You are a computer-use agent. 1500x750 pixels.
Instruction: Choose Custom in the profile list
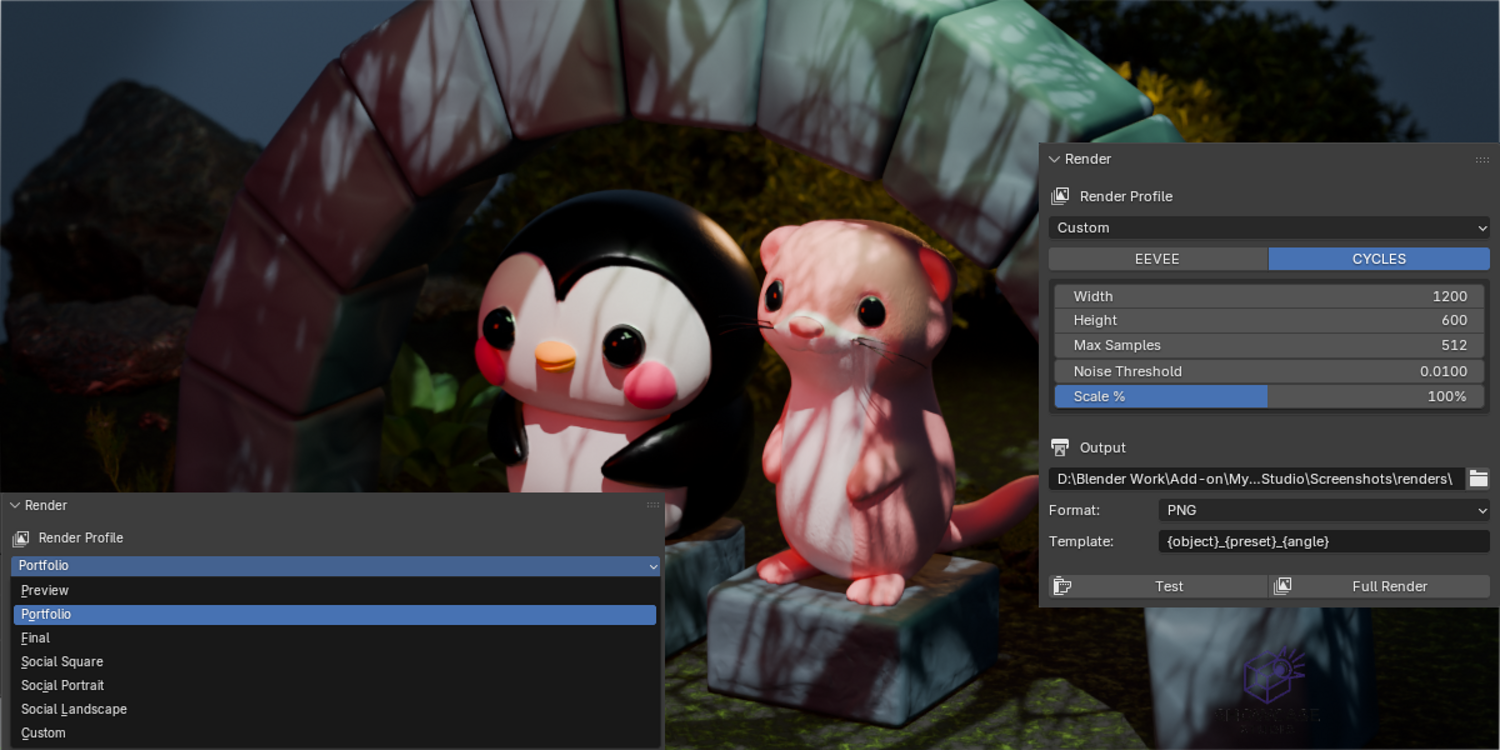[335, 733]
